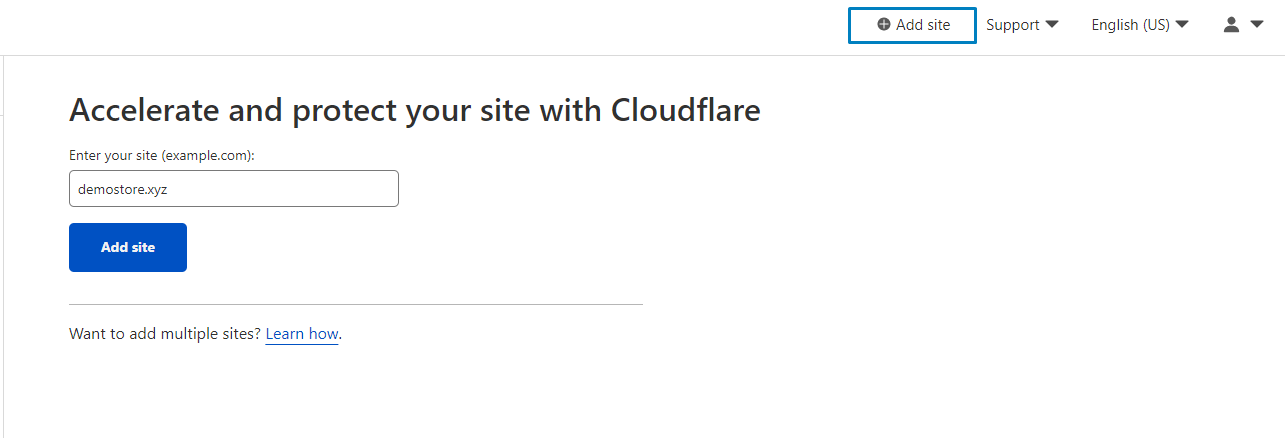Image resolution: width=1285 pixels, height=438 pixels.
Task: Open the English (US) language caret
Action: click(x=1182, y=25)
